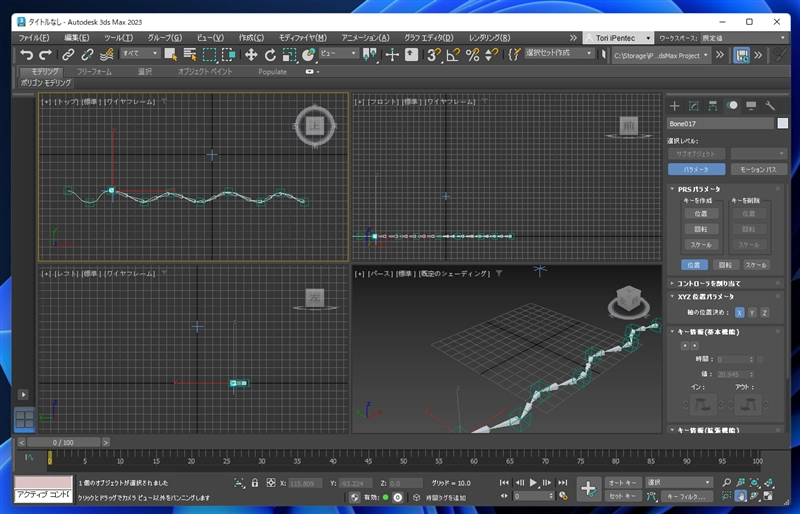Open the モディファイヤ(M) menu
The width and height of the screenshot is (800, 514).
[303, 38]
